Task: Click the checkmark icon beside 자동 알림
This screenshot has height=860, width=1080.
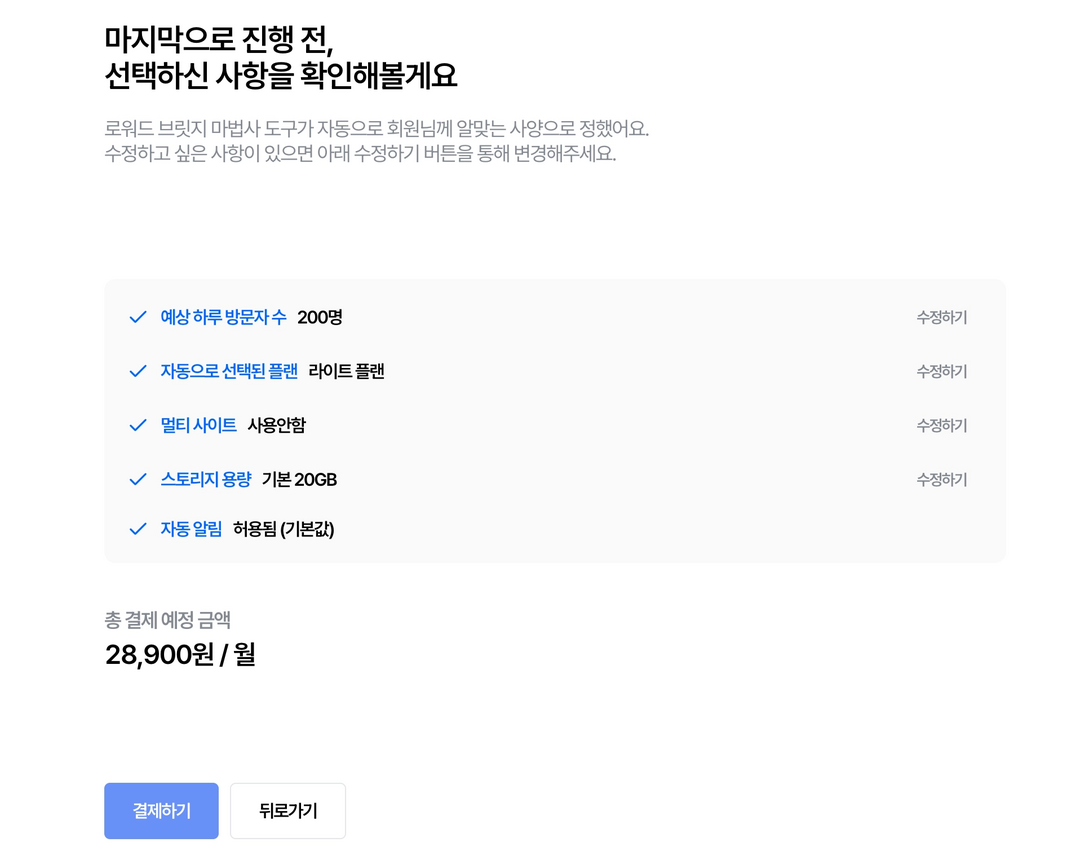Action: pyautogui.click(x=138, y=529)
